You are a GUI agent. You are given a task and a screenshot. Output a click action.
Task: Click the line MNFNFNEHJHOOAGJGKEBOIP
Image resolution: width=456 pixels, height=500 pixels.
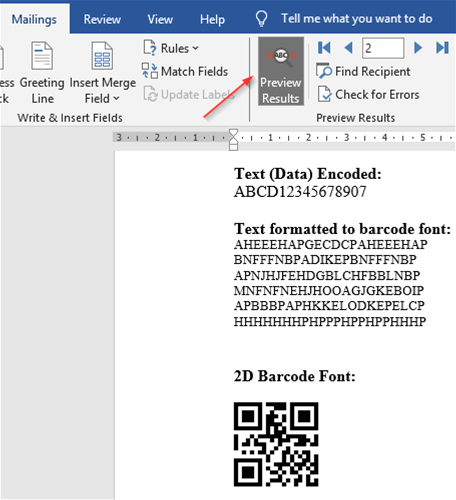(x=329, y=291)
